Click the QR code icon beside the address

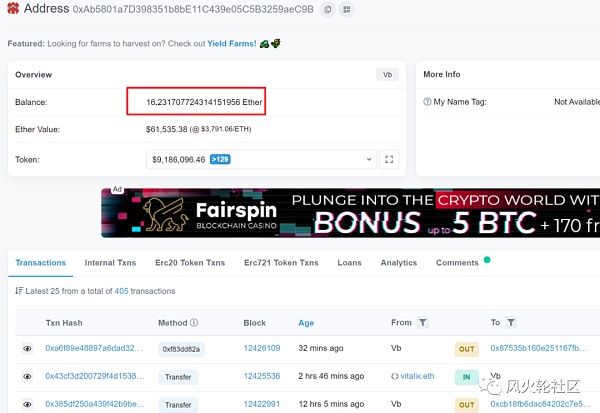(x=347, y=10)
